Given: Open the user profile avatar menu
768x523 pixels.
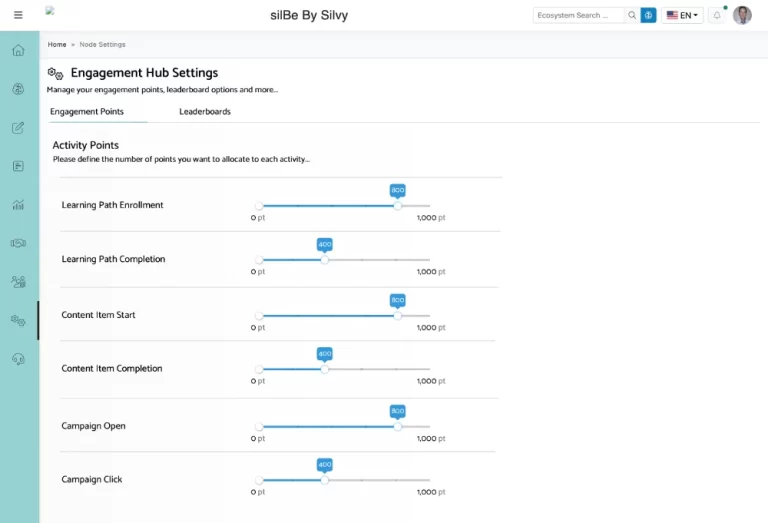Looking at the screenshot, I should point(742,15).
